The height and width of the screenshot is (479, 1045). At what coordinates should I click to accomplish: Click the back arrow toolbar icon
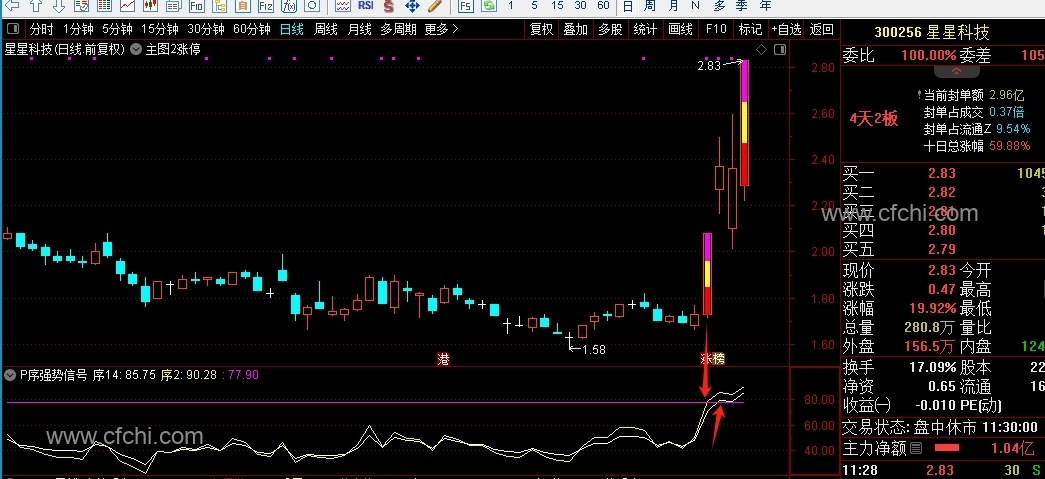click(14, 6)
